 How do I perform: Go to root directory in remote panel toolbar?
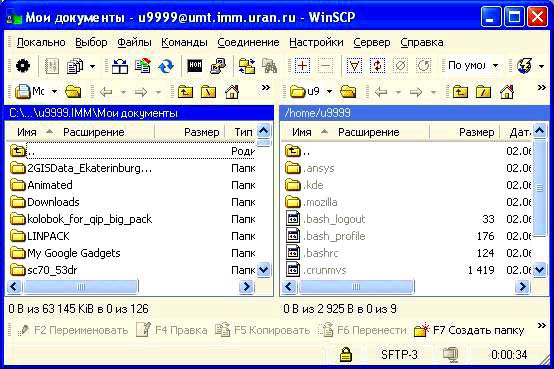point(483,92)
